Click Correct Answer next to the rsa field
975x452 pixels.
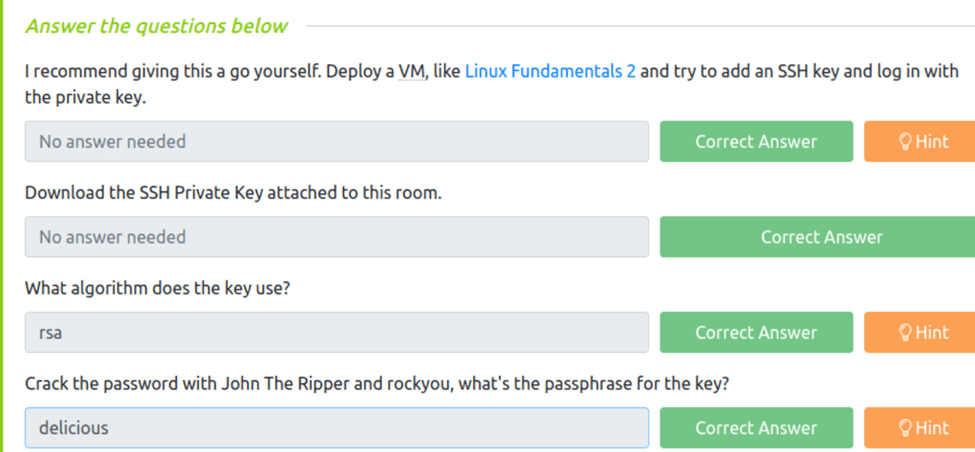[756, 333]
